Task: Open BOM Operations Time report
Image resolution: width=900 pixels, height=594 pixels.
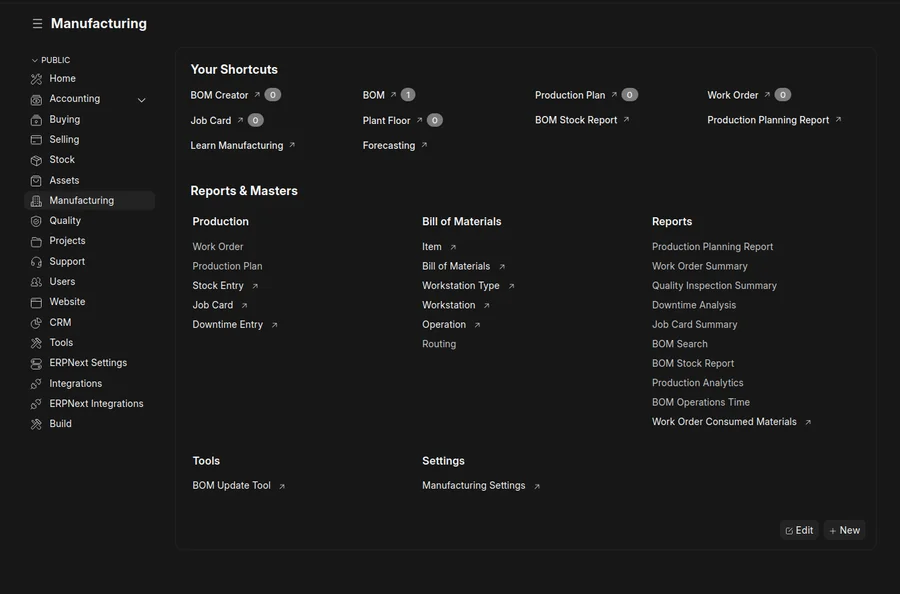Action: click(701, 402)
